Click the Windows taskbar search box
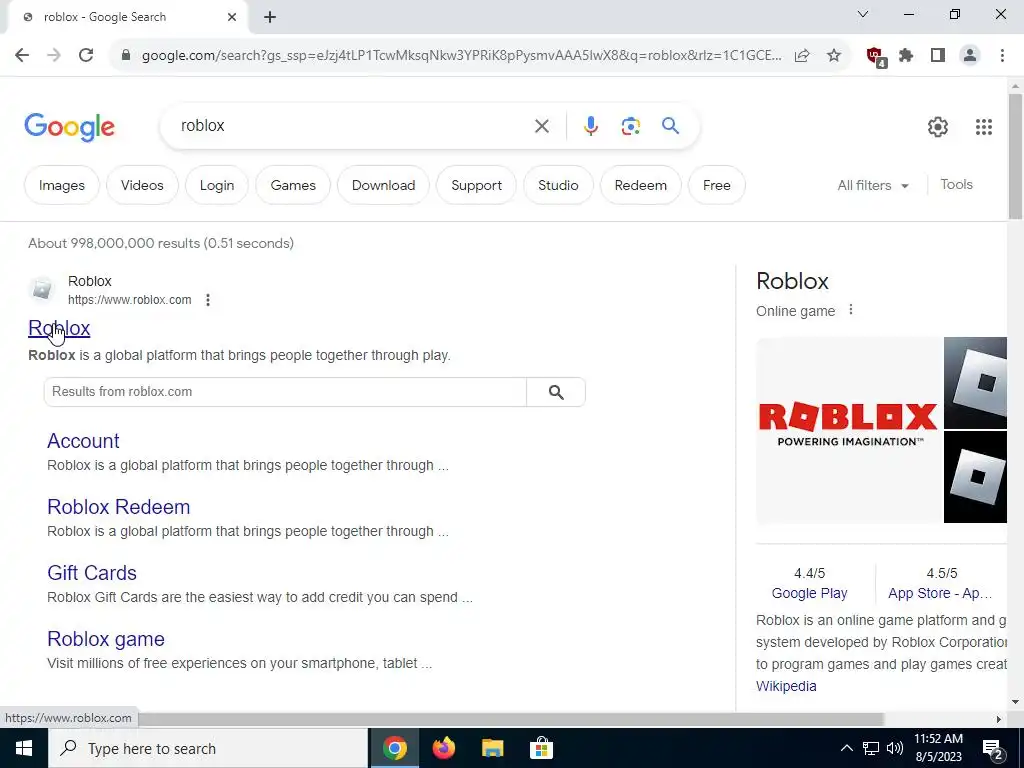Viewport: 1024px width, 768px height. [x=208, y=748]
